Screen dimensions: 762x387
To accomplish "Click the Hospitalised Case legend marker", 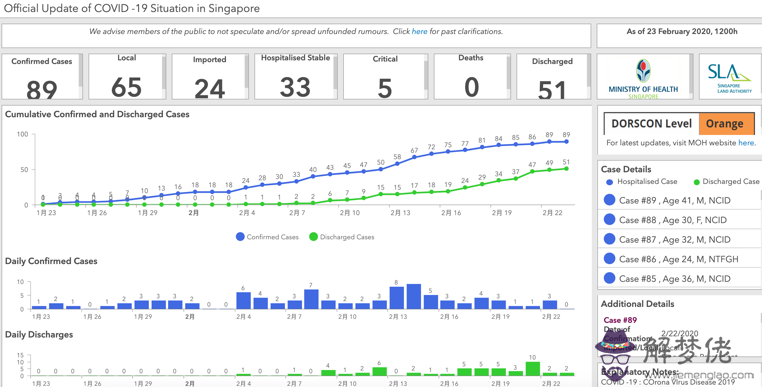I will pos(609,182).
